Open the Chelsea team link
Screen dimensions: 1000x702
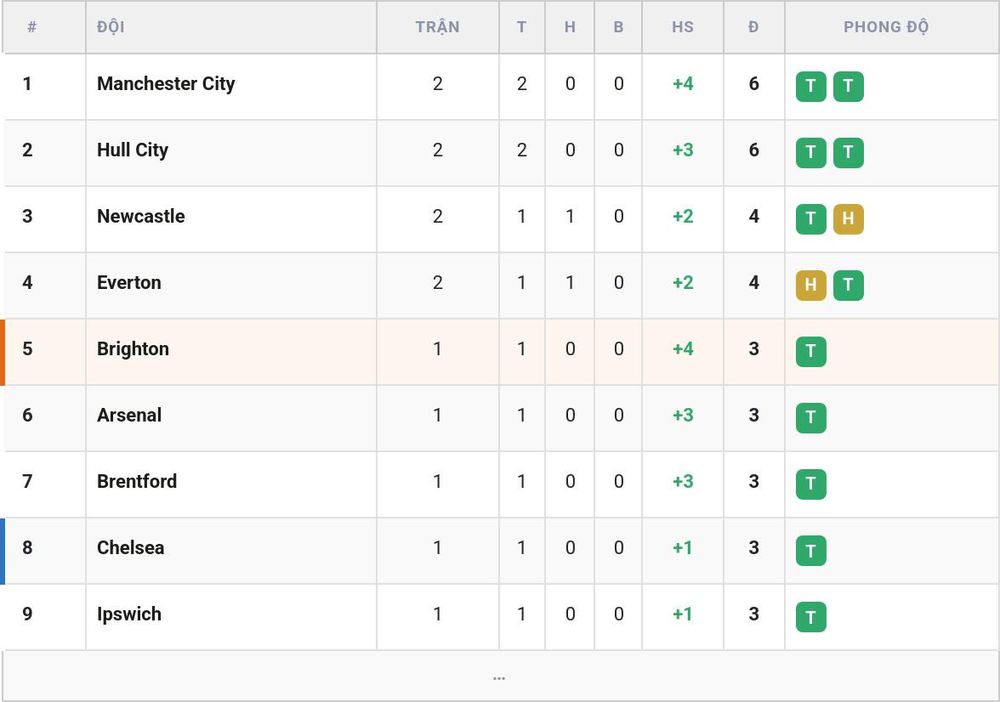(130, 548)
